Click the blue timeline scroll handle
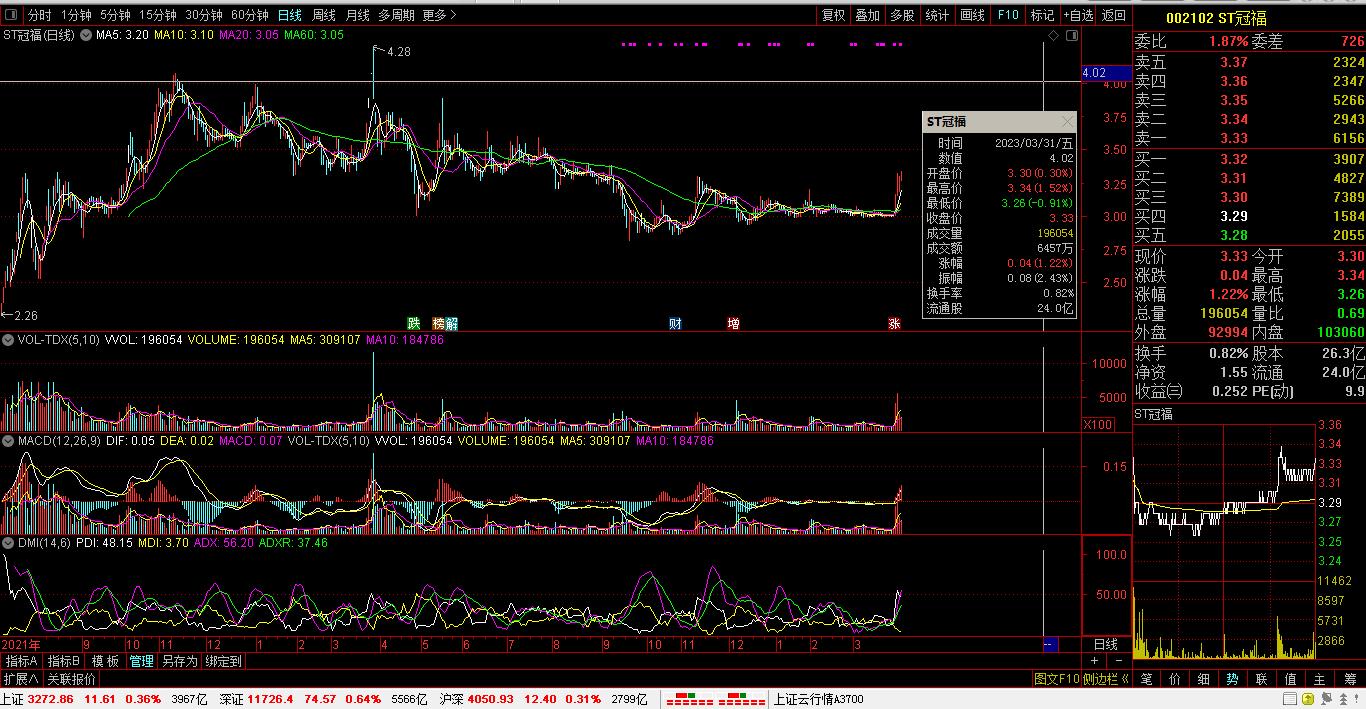 1050,644
